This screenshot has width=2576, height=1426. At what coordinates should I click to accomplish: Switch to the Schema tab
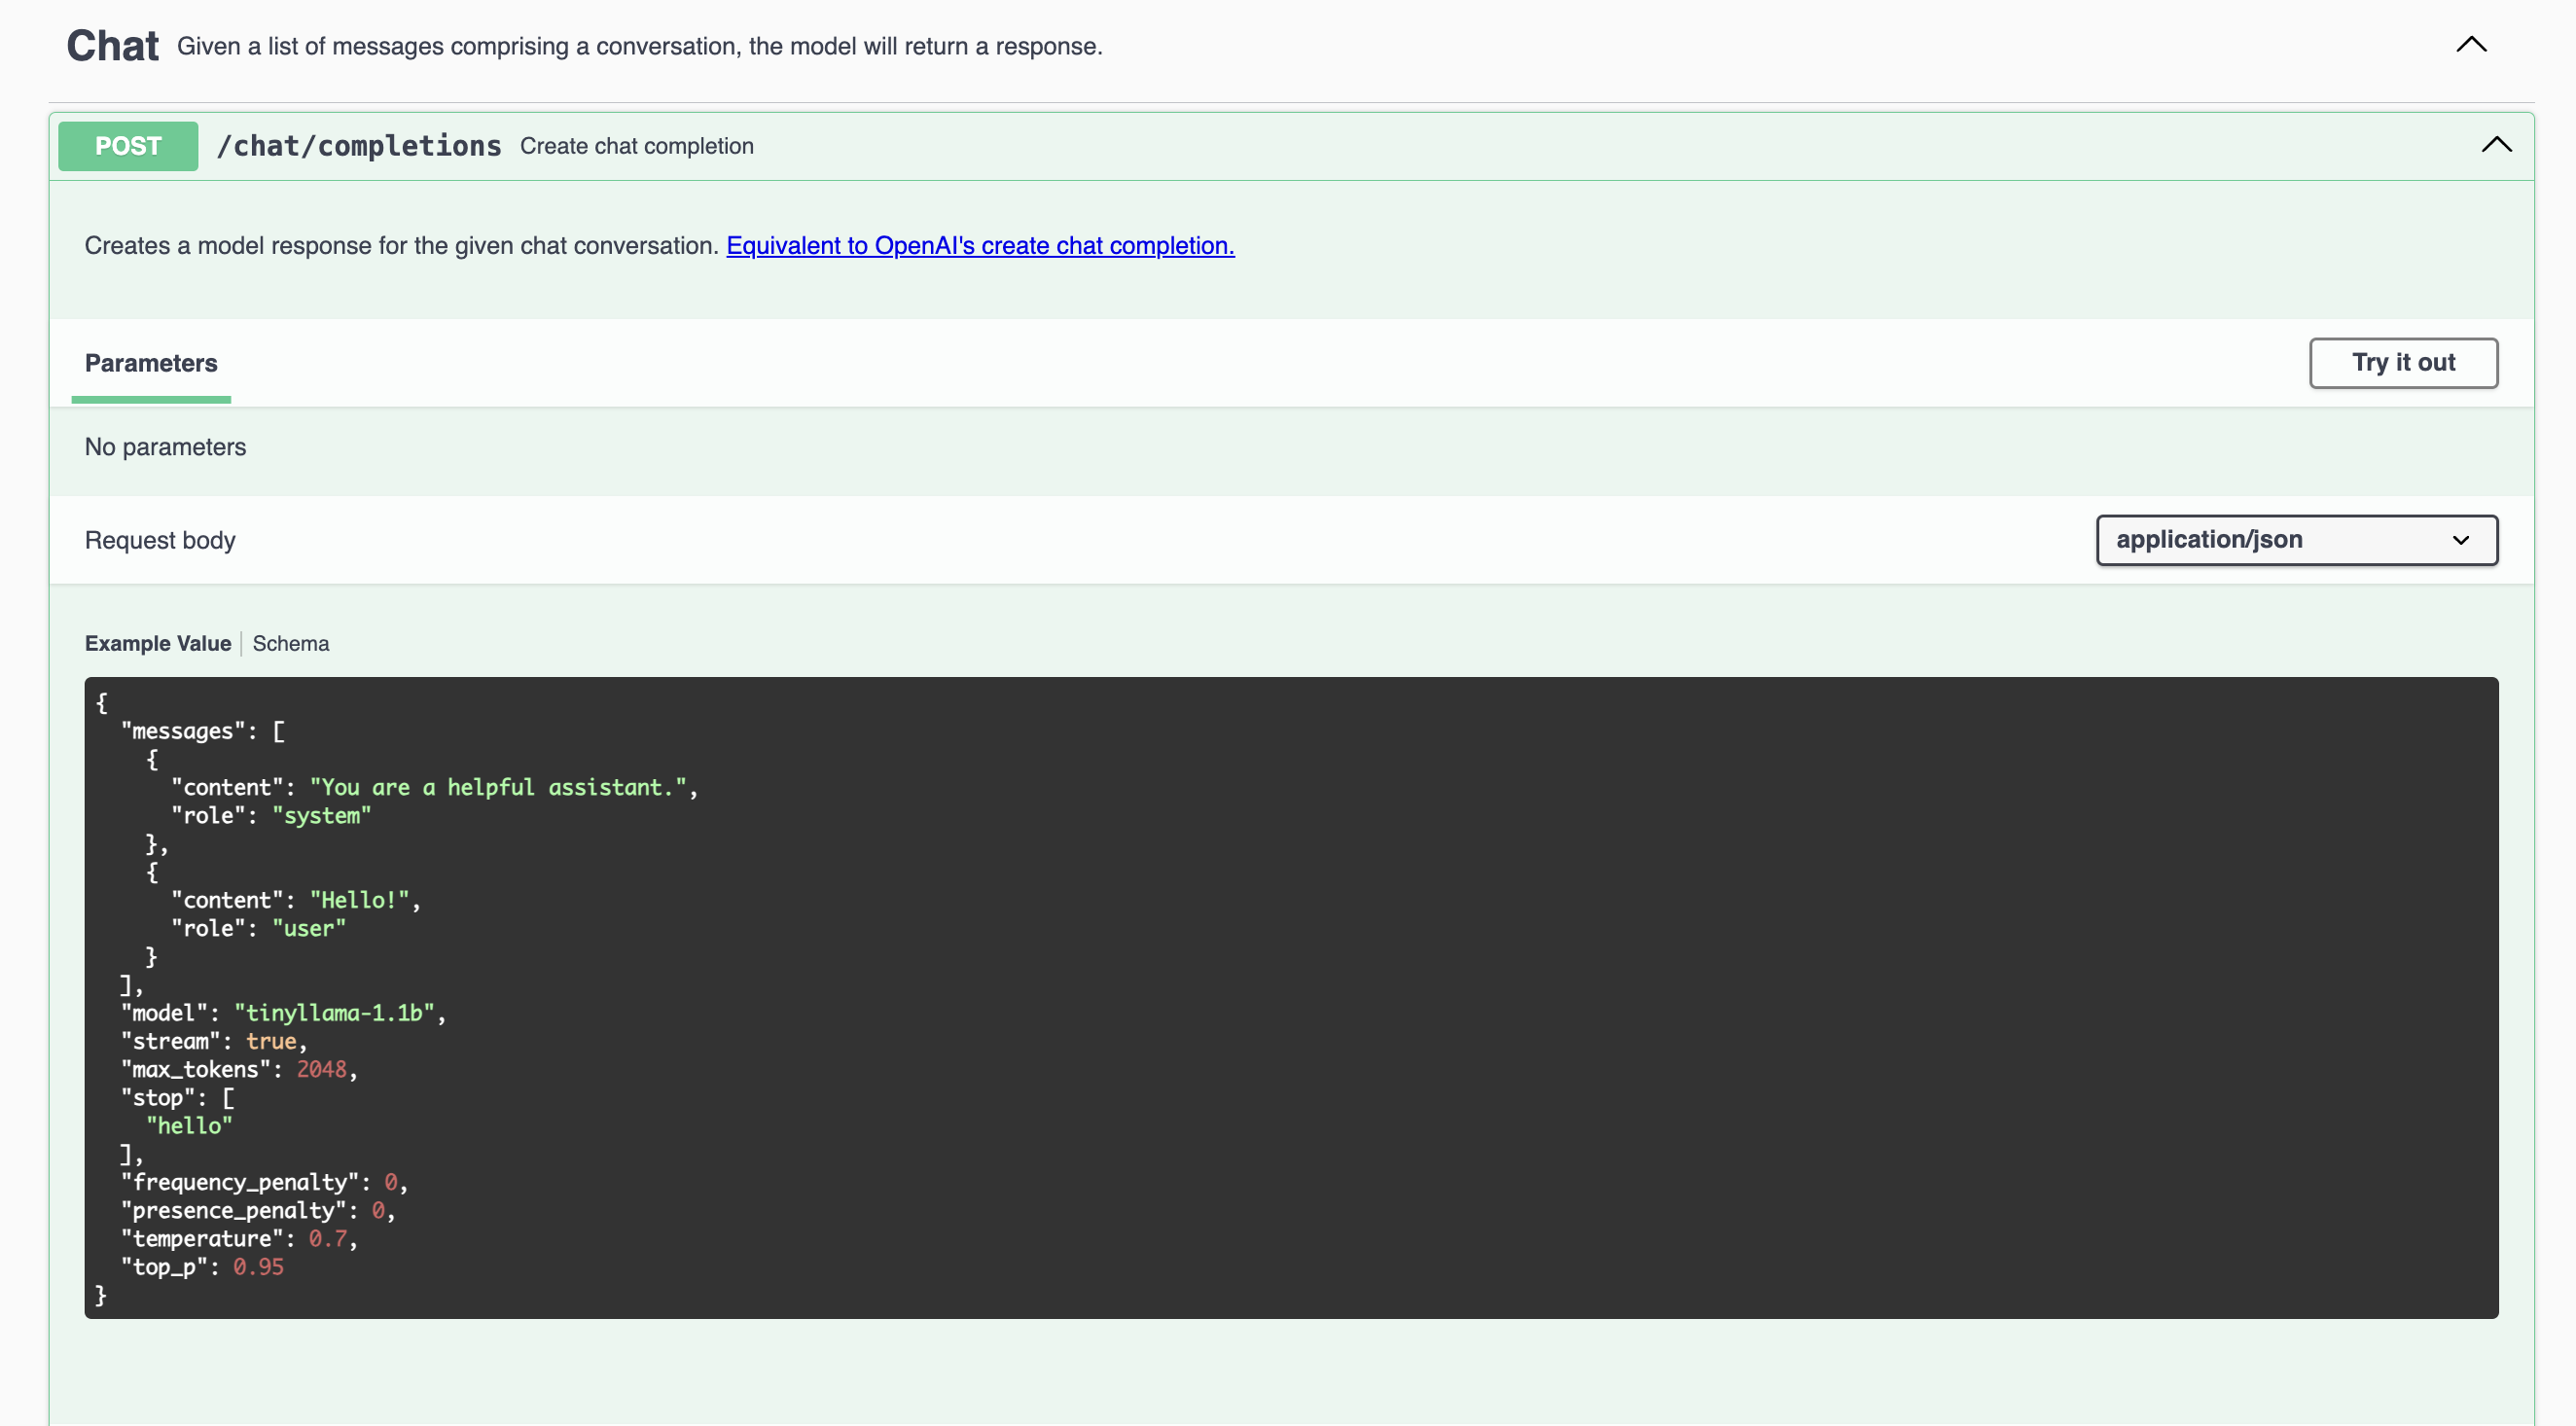(290, 643)
